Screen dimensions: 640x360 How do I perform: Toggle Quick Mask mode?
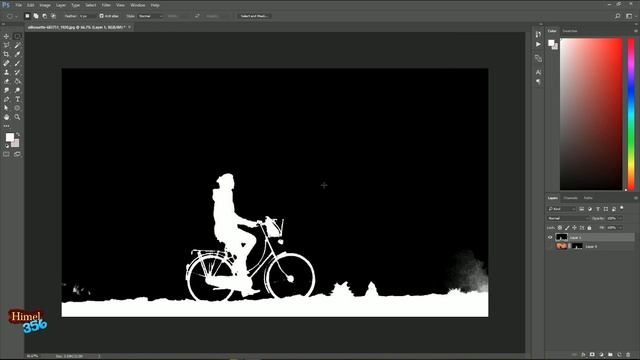tap(6, 154)
